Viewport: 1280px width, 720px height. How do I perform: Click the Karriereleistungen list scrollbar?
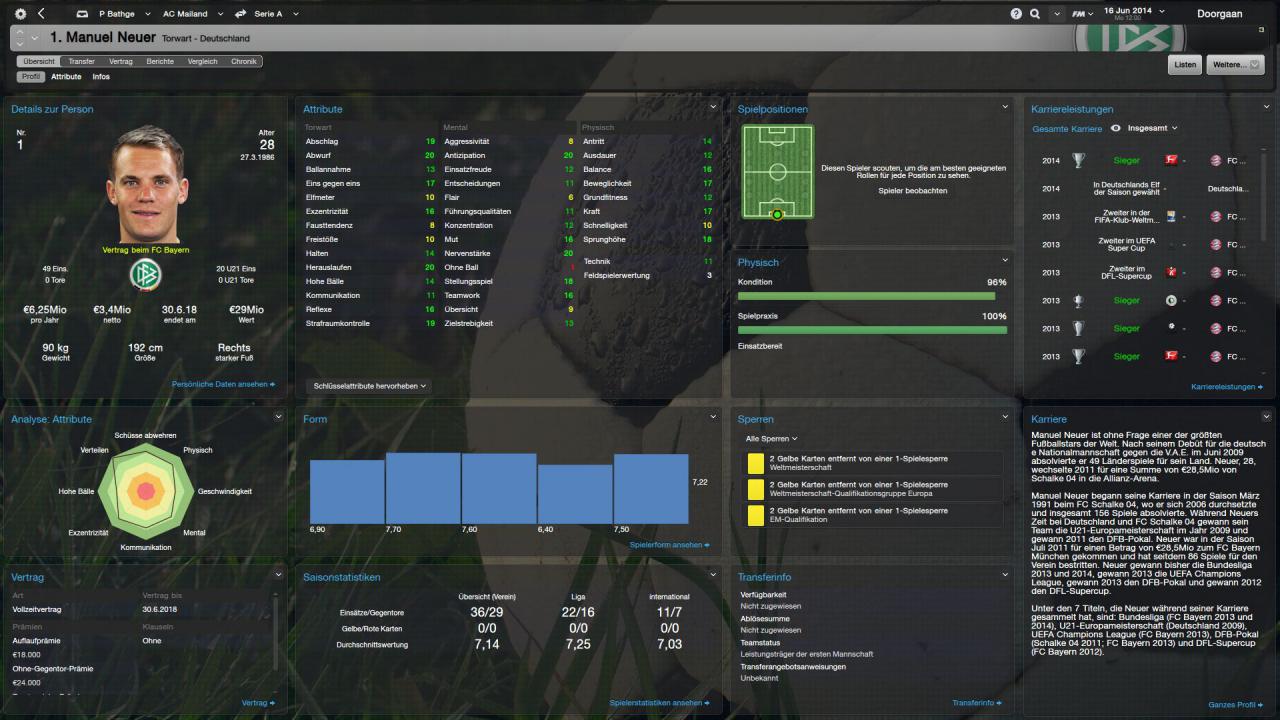click(1264, 195)
